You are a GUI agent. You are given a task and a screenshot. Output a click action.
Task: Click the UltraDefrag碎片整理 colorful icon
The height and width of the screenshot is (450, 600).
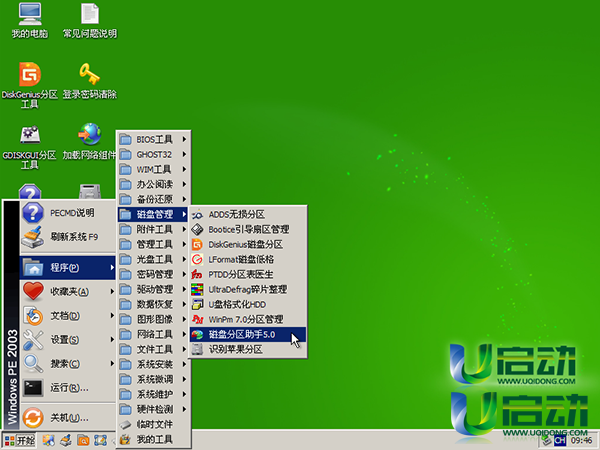click(x=197, y=289)
